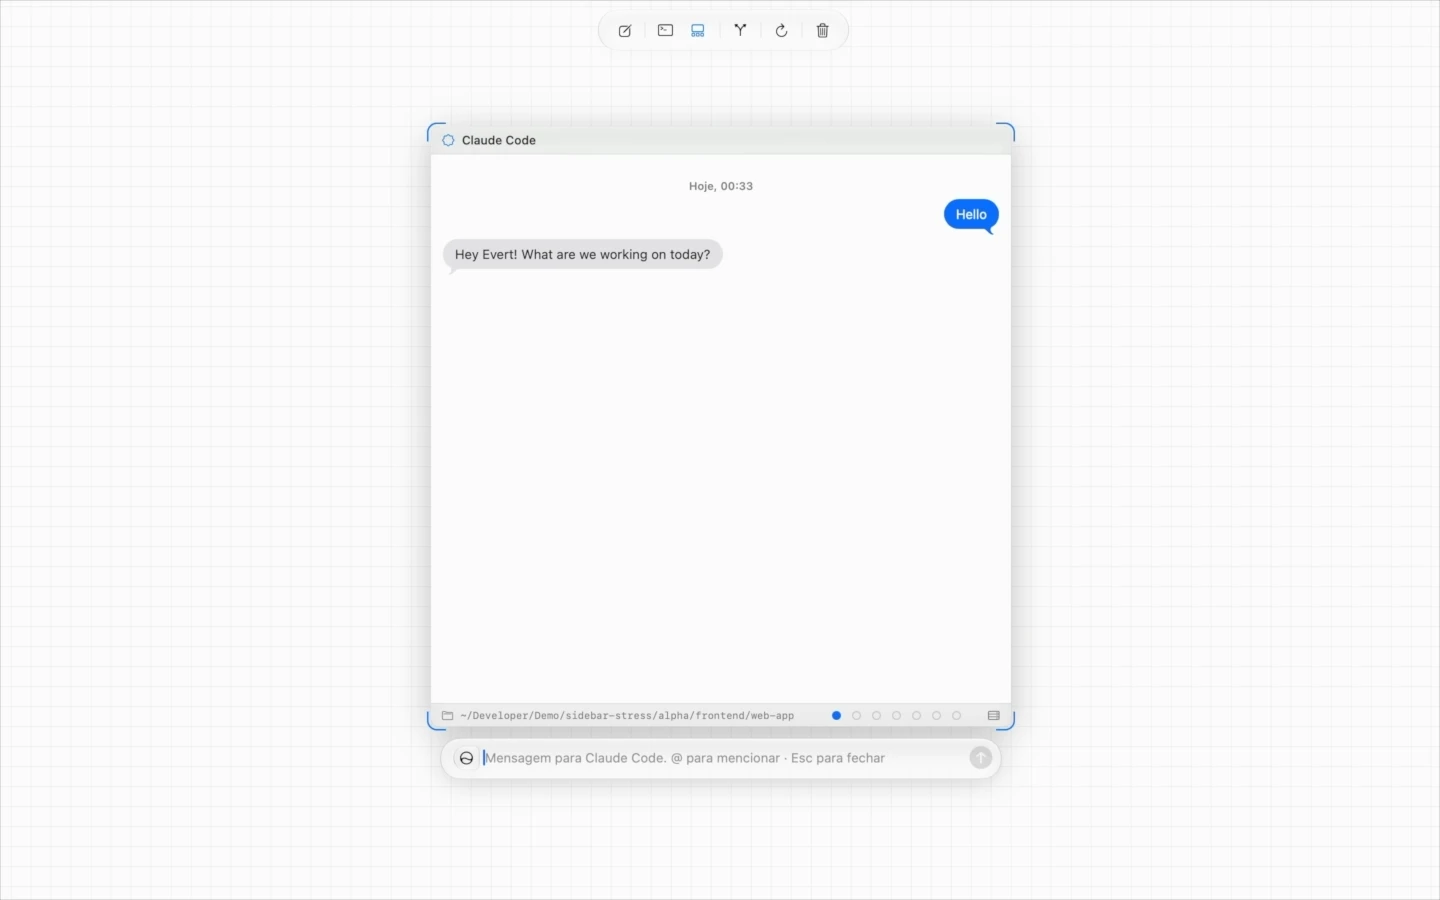Image resolution: width=1440 pixels, height=900 pixels.
Task: Click the "Hey Evert! What are we working on today?" reply
Action: click(583, 255)
